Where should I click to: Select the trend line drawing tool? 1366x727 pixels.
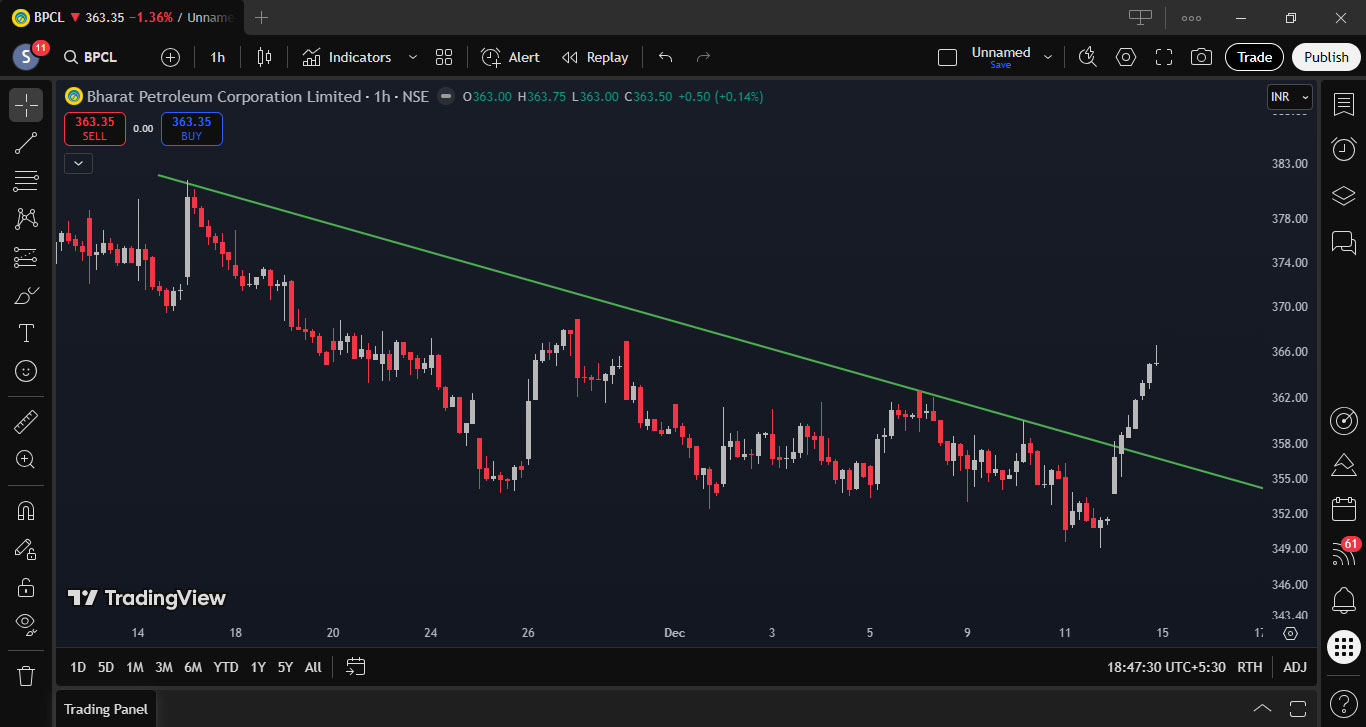pos(26,143)
